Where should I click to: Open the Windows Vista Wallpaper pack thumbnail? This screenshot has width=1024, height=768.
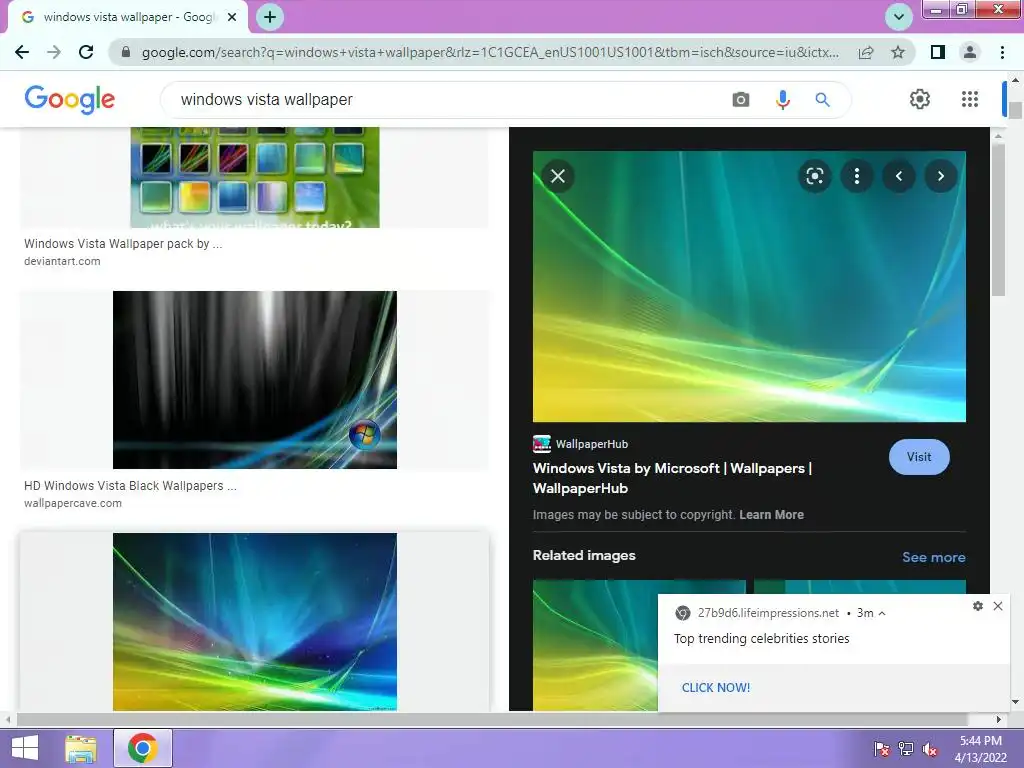(255, 178)
